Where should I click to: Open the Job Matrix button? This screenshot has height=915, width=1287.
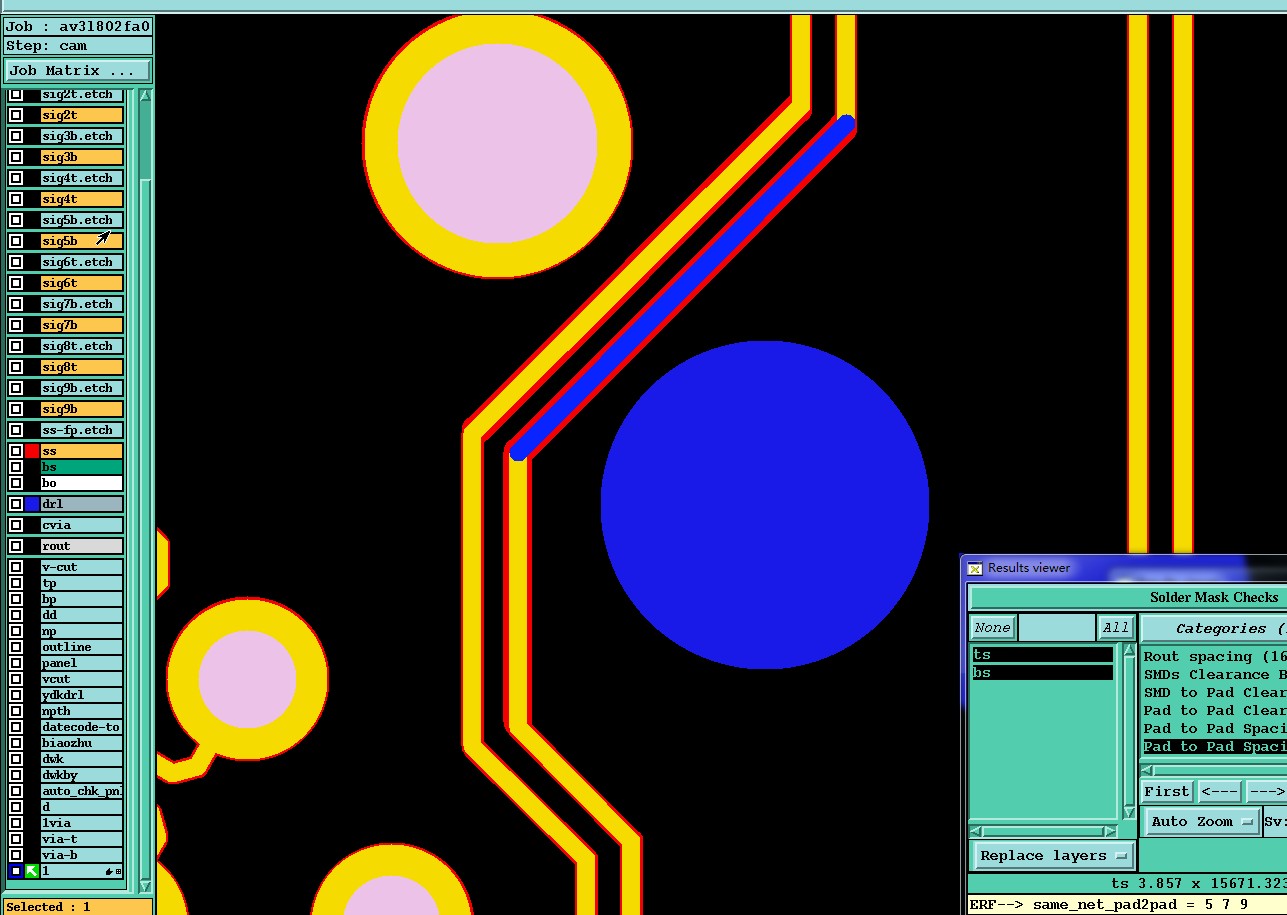point(78,70)
